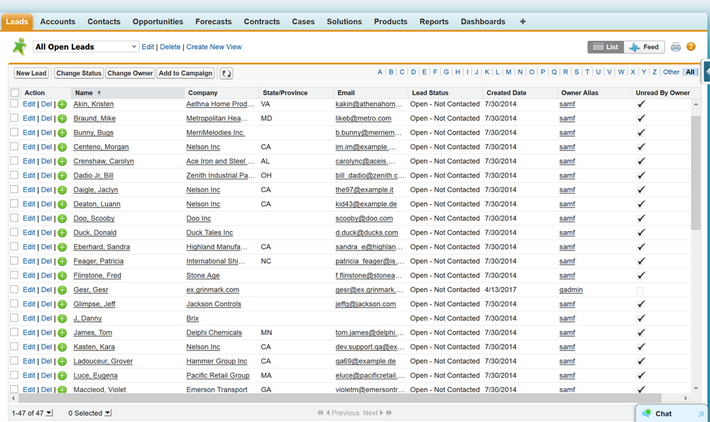The height and width of the screenshot is (422, 710).
Task: Check the select-all header checkbox
Action: 15,92
